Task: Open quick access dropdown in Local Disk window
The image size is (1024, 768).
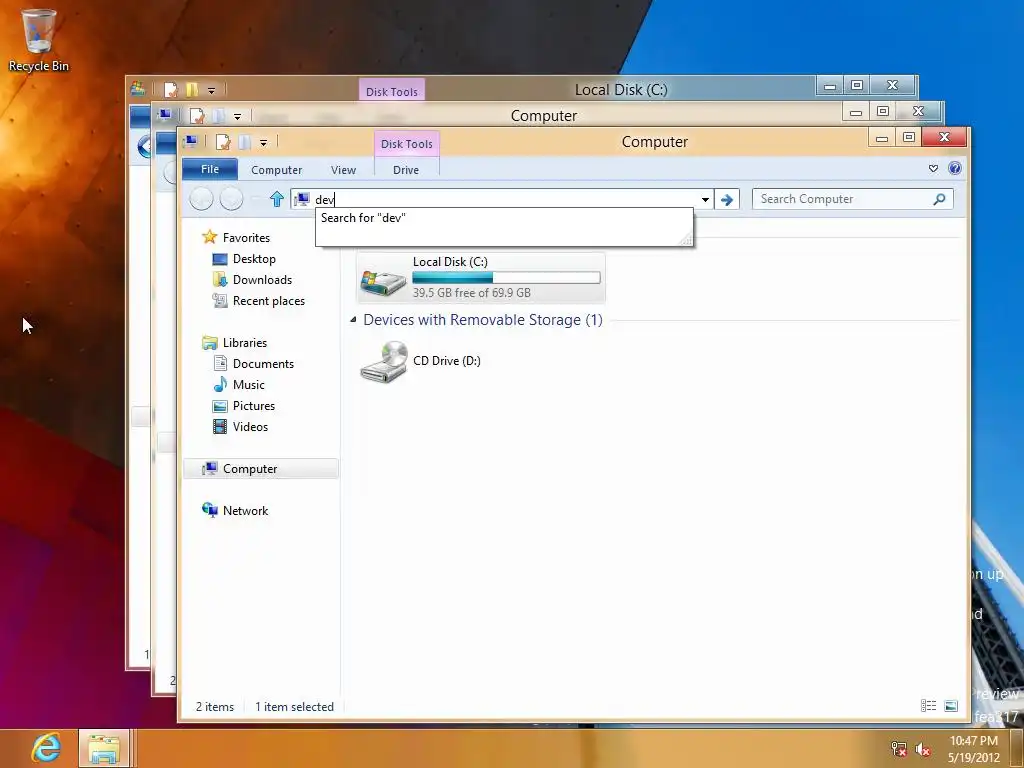Action: pyautogui.click(x=212, y=90)
